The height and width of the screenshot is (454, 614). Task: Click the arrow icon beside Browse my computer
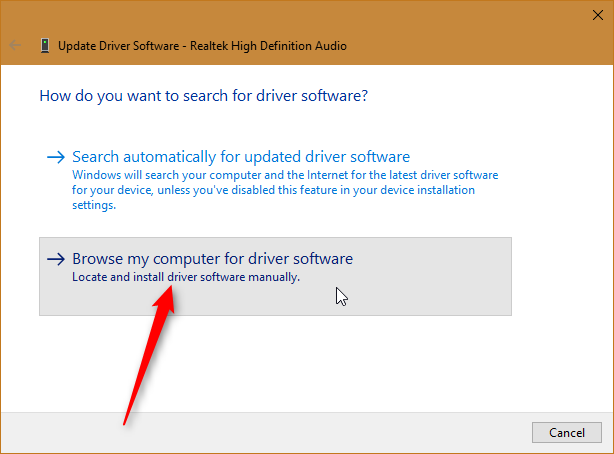[56, 259]
